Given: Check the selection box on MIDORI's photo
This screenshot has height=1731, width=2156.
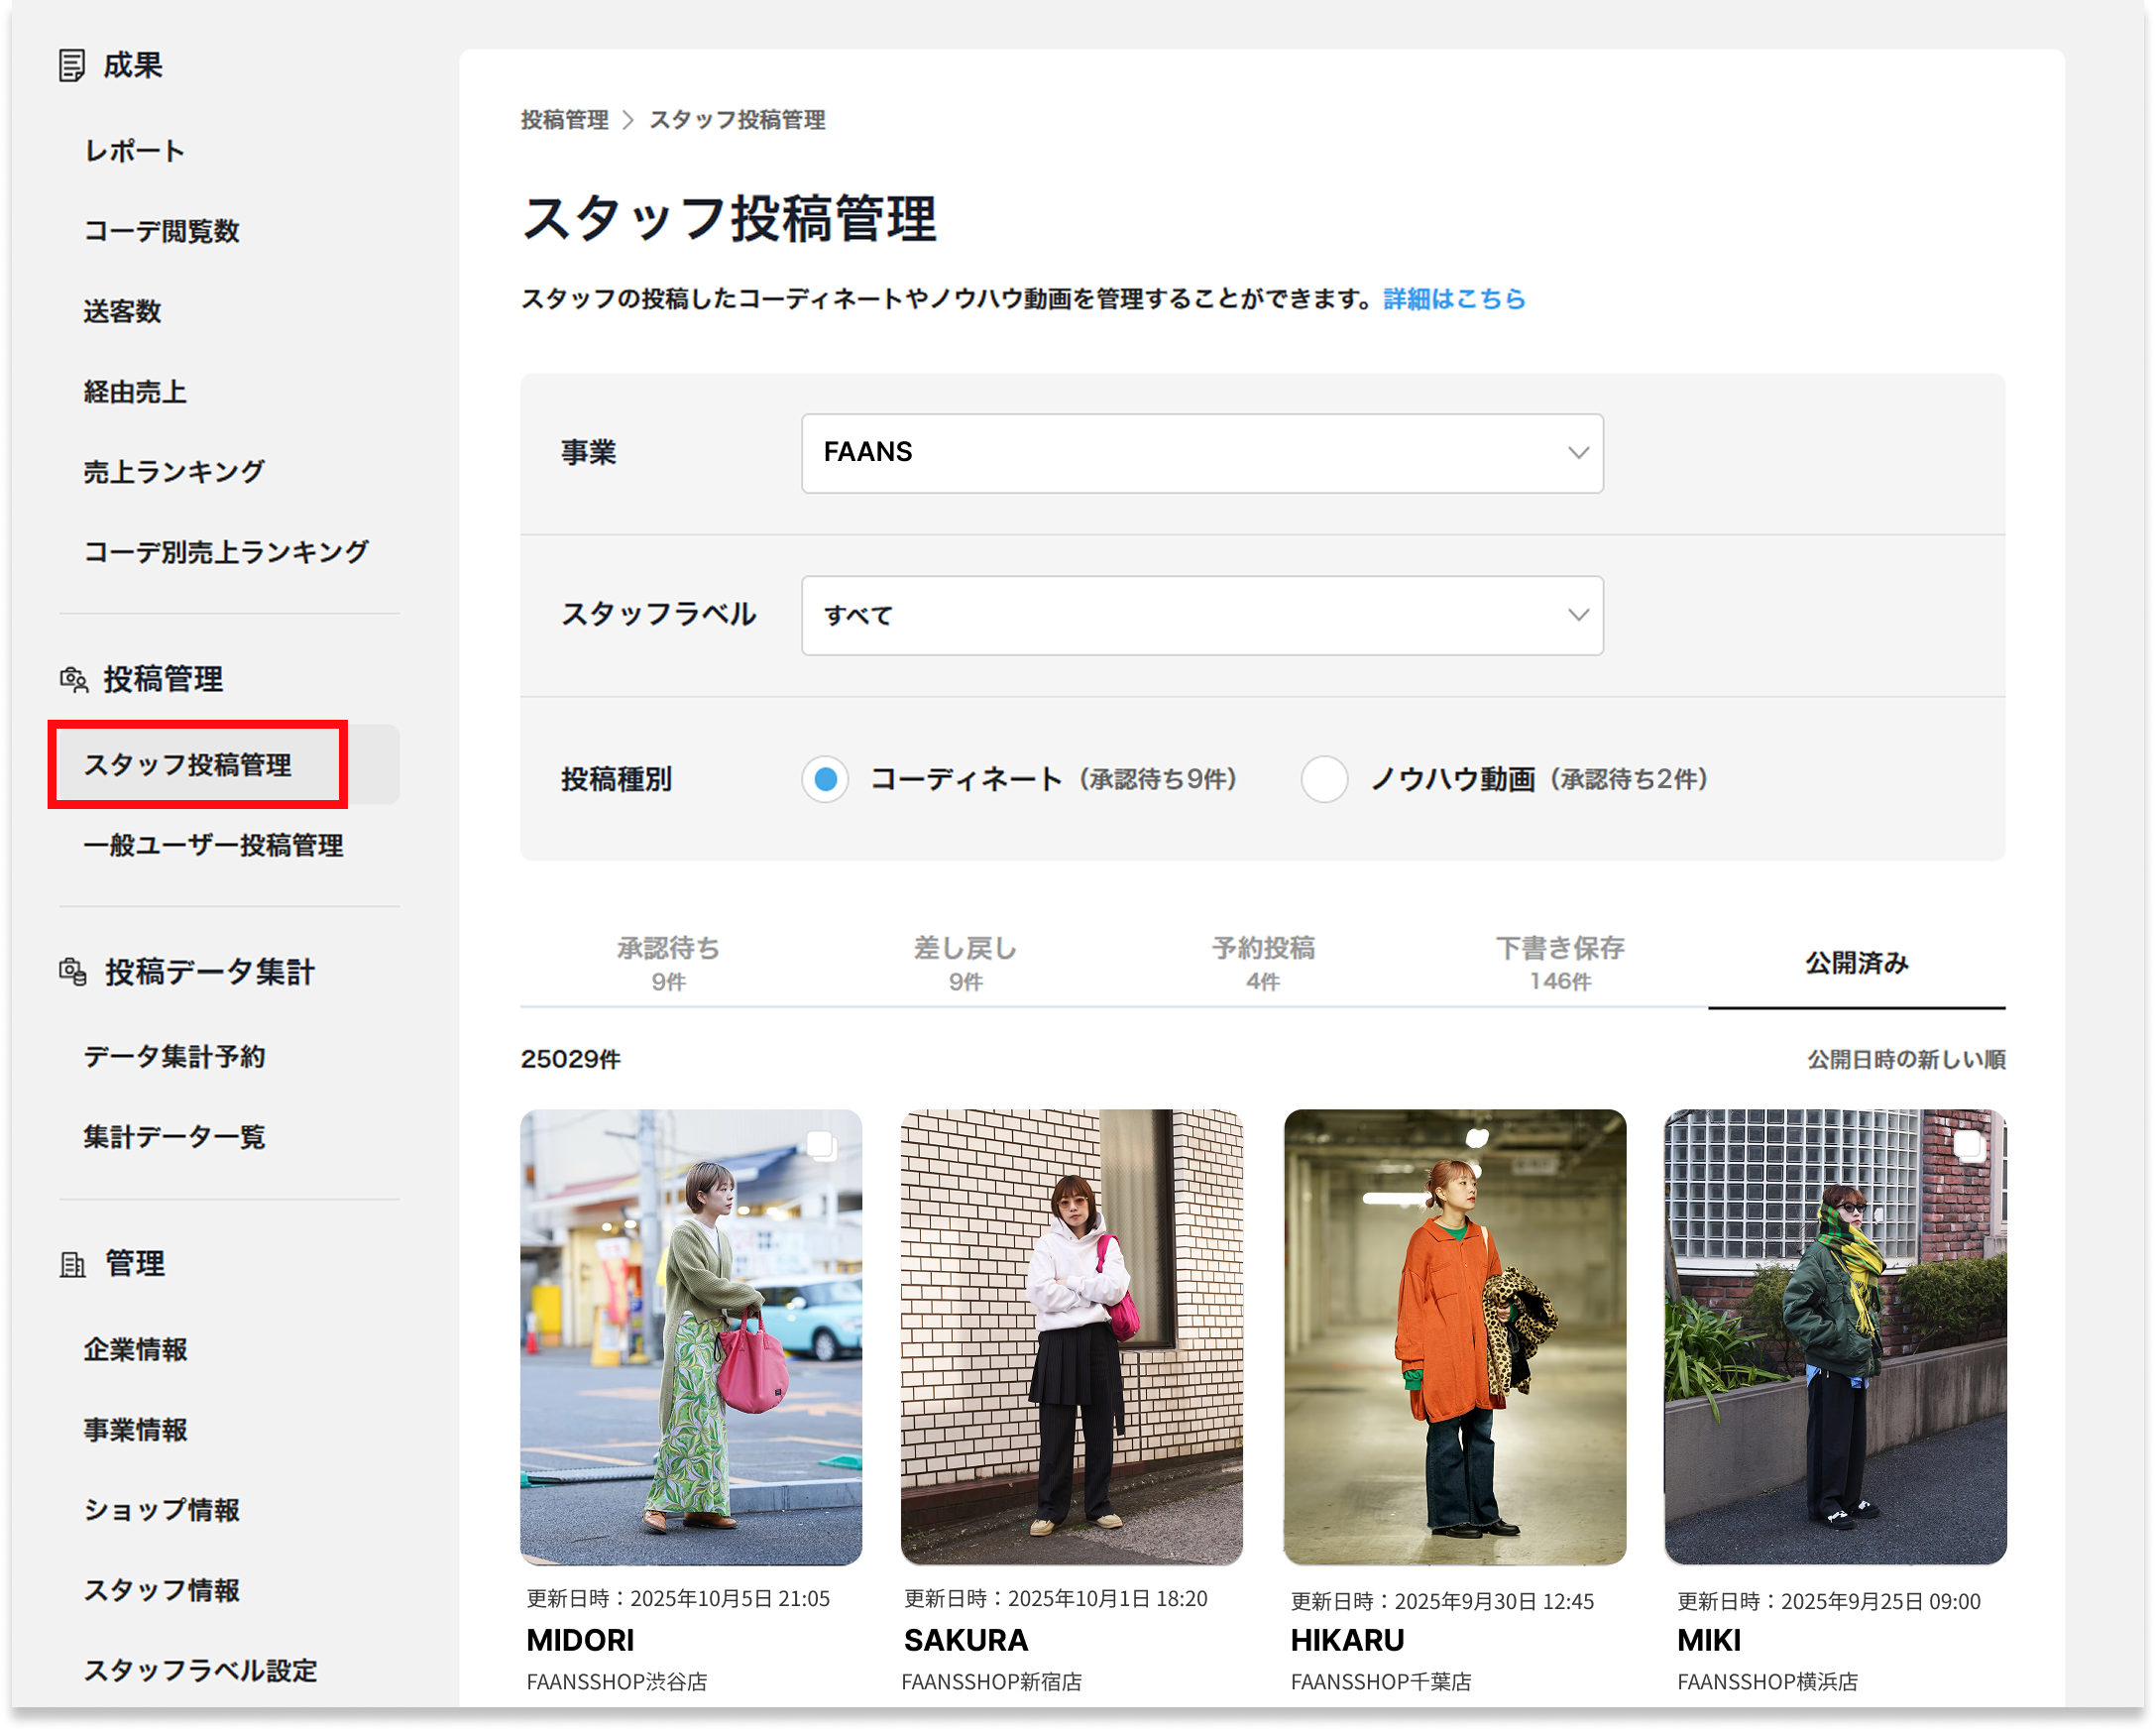Looking at the screenshot, I should pos(823,1147).
